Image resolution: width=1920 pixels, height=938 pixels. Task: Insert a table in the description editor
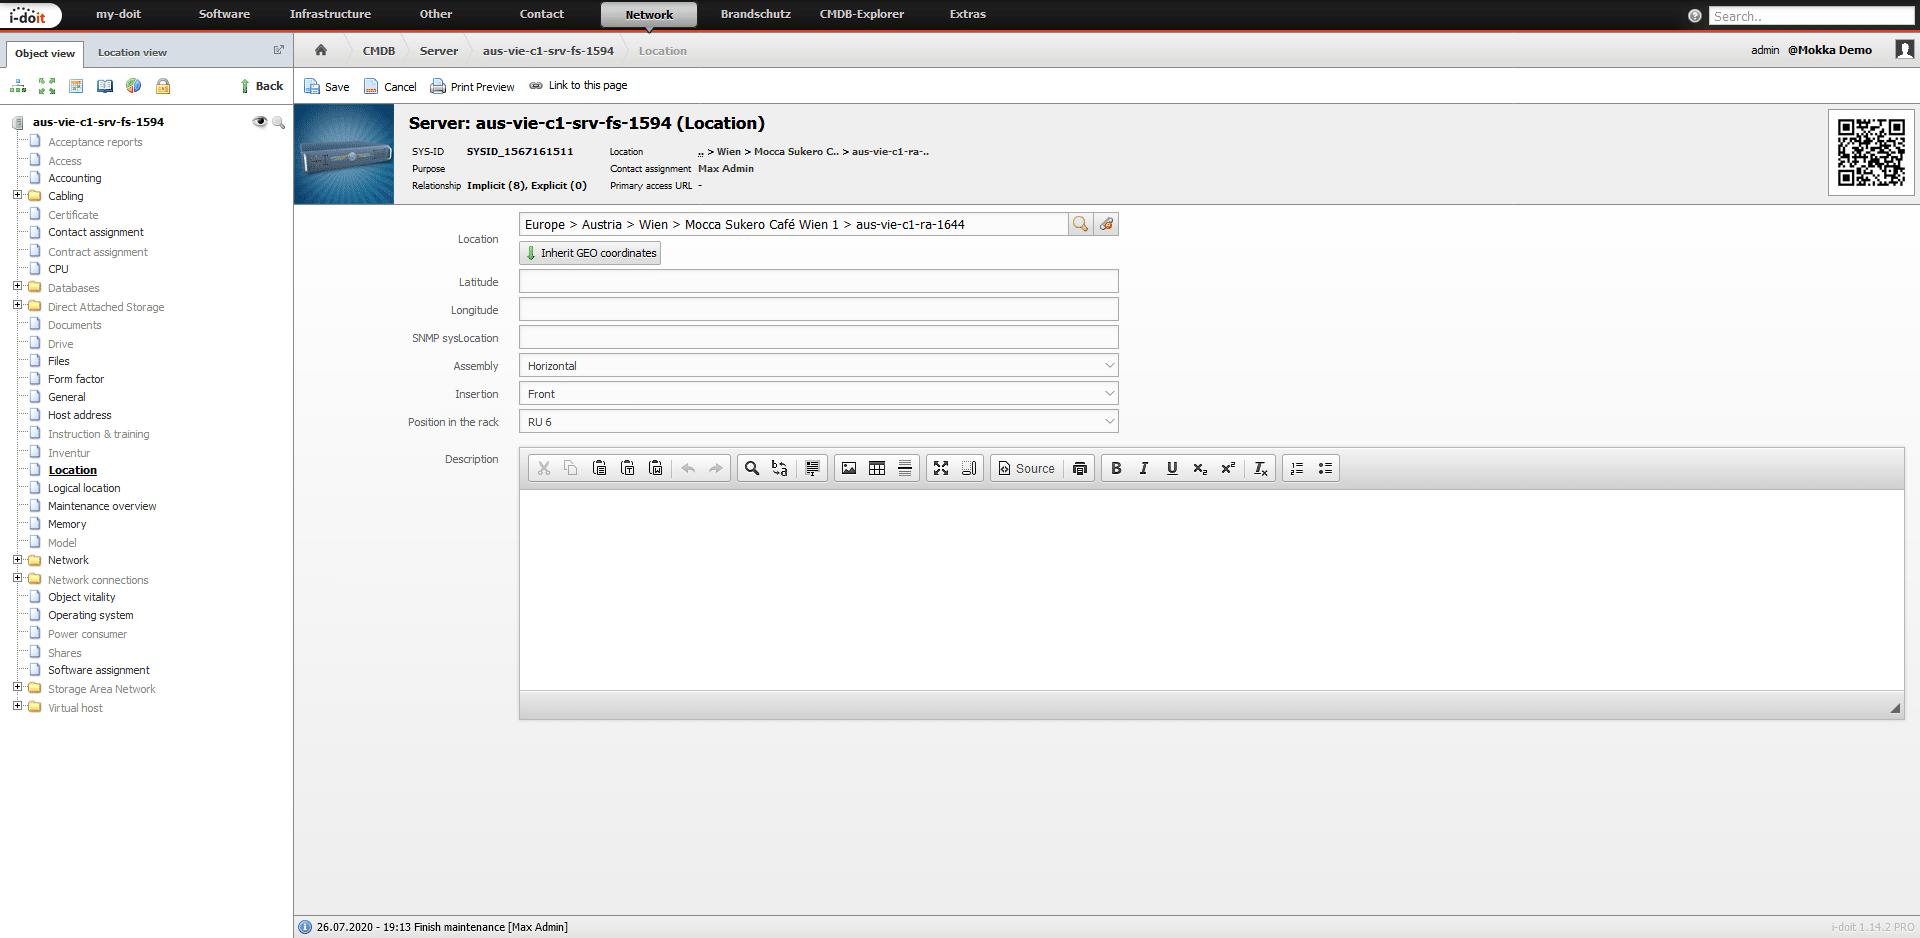877,468
